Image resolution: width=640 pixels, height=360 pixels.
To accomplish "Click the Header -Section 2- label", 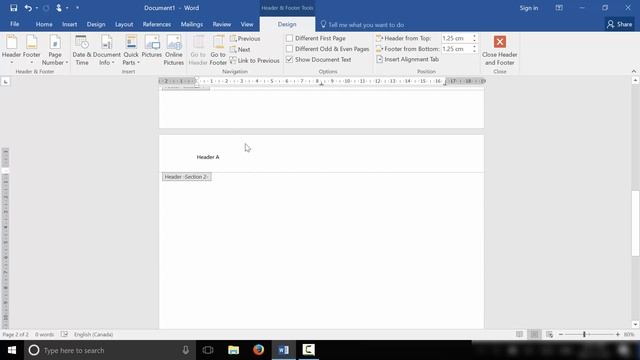I will coord(187,177).
